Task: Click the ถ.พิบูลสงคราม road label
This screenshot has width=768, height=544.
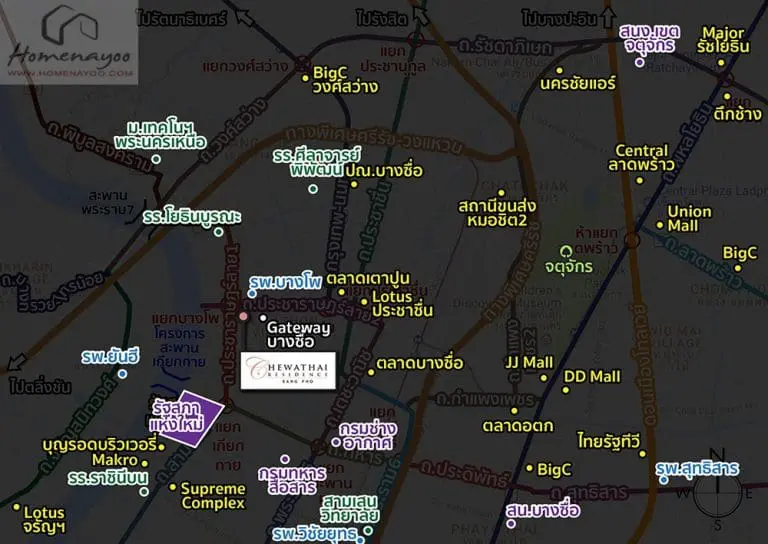Action: coord(99,148)
